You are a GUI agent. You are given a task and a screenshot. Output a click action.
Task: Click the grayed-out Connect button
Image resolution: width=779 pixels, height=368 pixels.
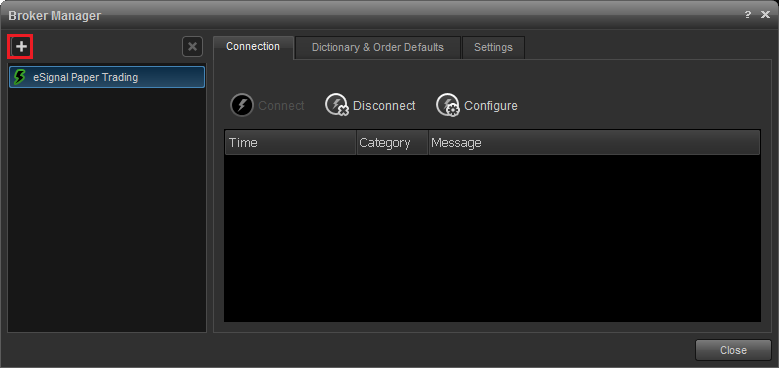(267, 106)
